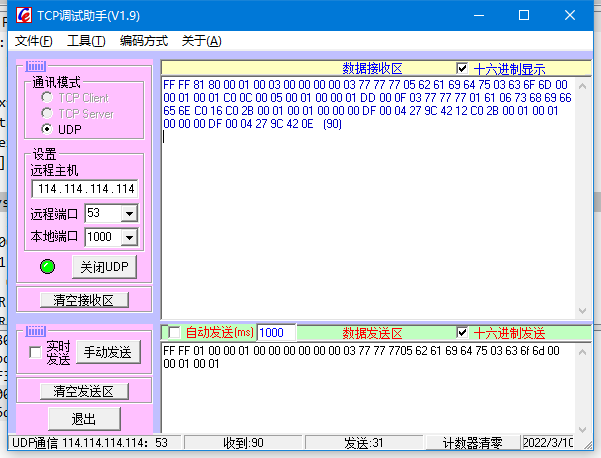The image size is (601, 458).
Task: Enable the 实时发送 checkbox
Action: 35,352
